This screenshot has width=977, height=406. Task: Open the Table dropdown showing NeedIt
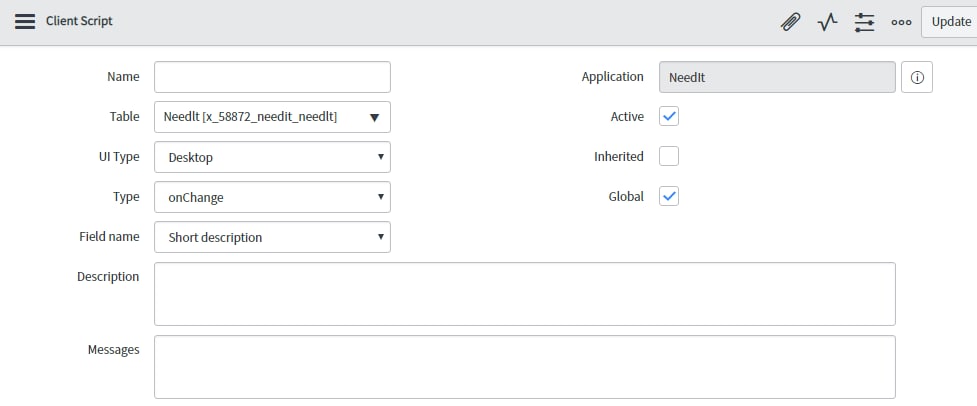click(x=272, y=117)
